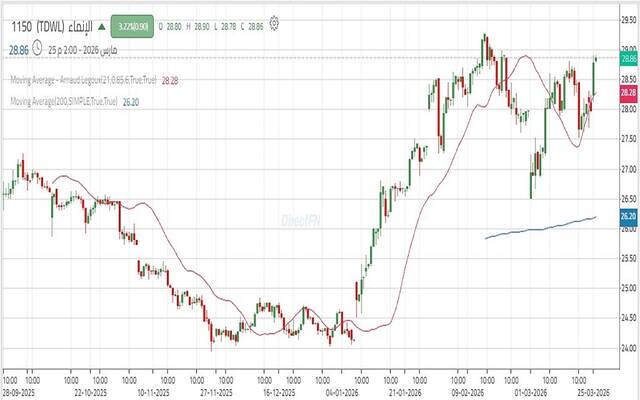
Task: Select the Moving Average 200 SIMPLE legend
Action: [63, 102]
